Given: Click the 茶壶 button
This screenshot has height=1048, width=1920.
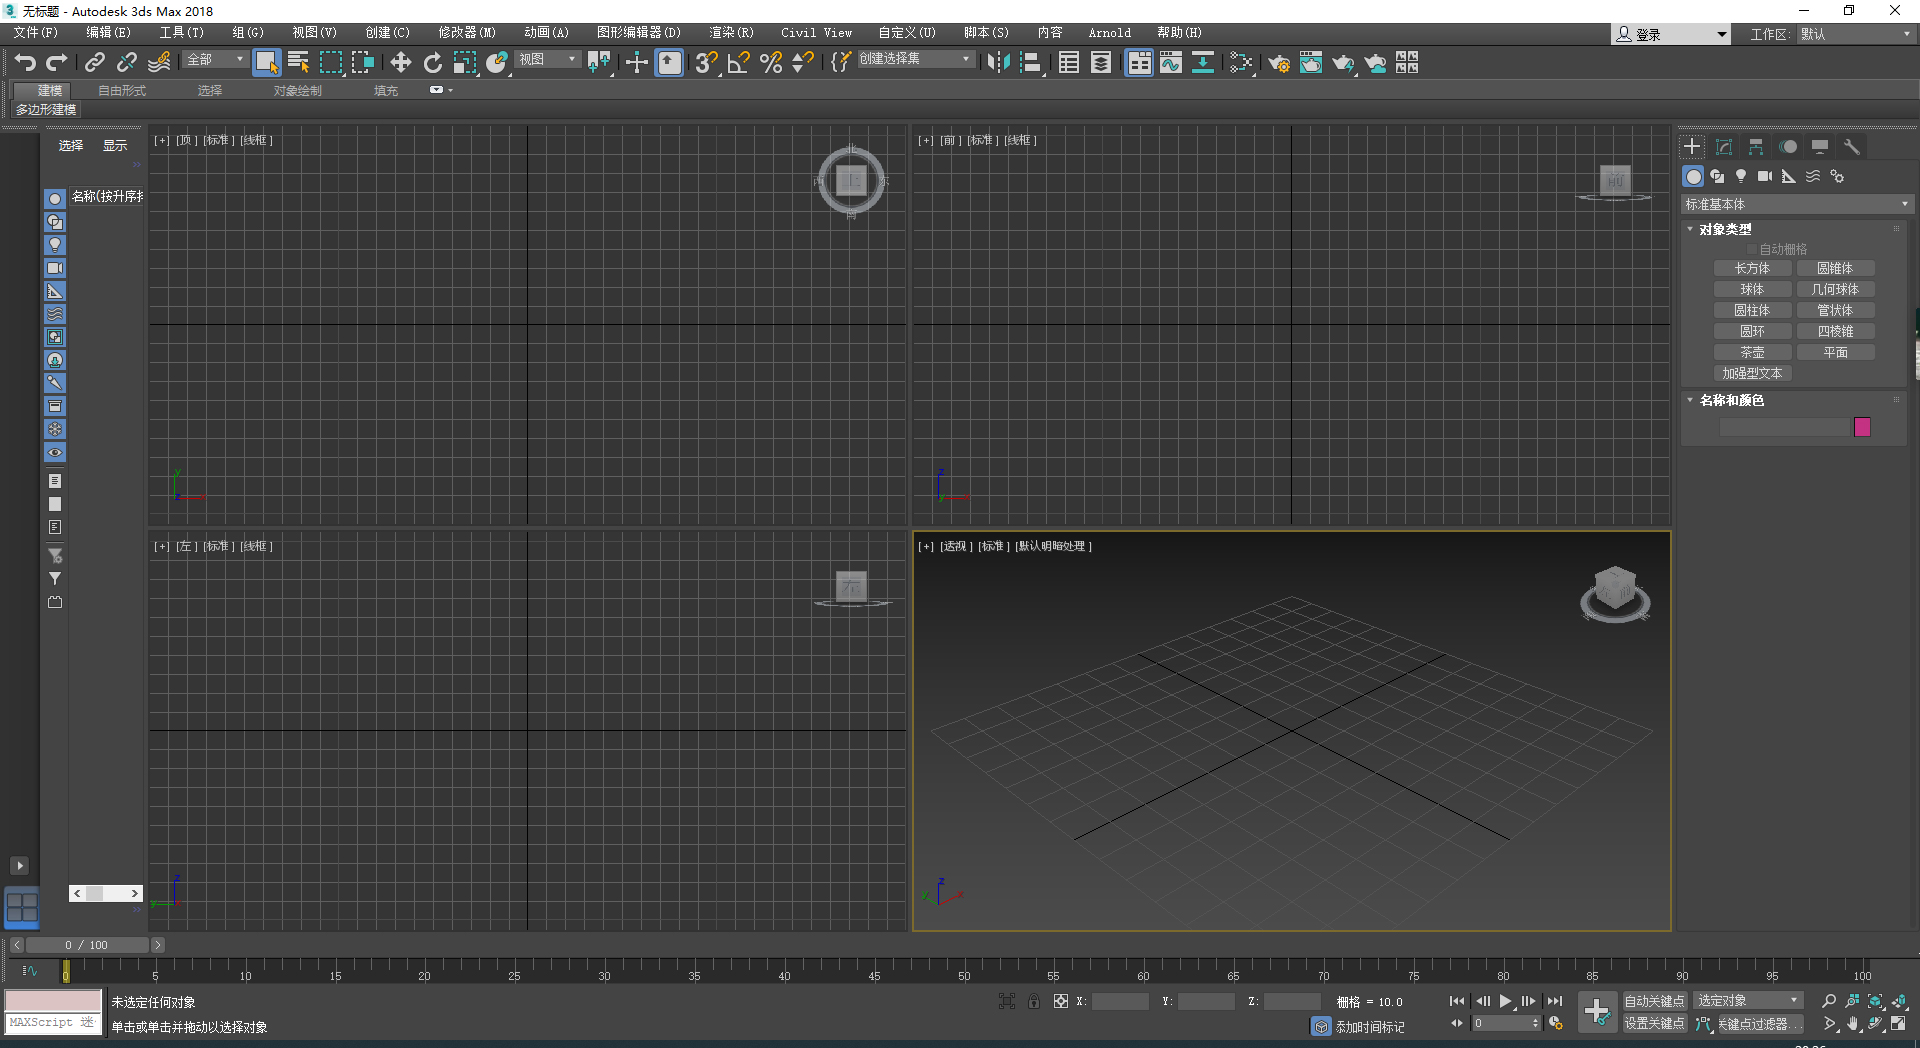Looking at the screenshot, I should coord(1752,352).
